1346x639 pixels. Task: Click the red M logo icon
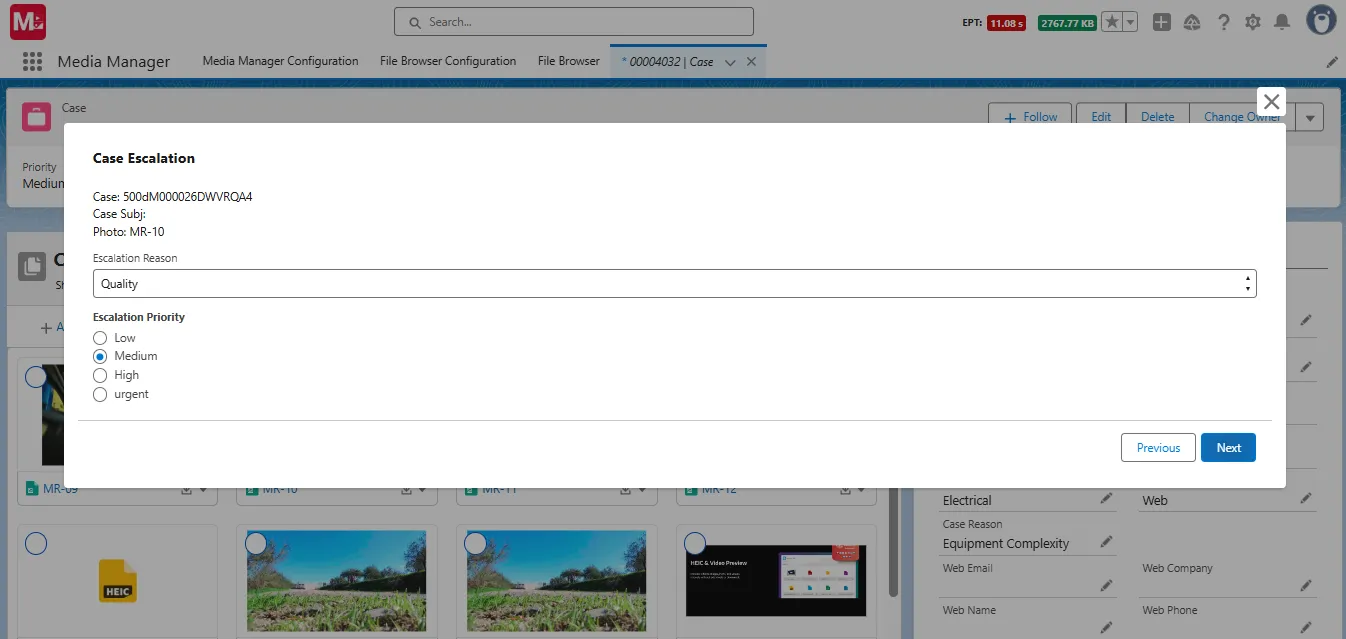pyautogui.click(x=28, y=21)
